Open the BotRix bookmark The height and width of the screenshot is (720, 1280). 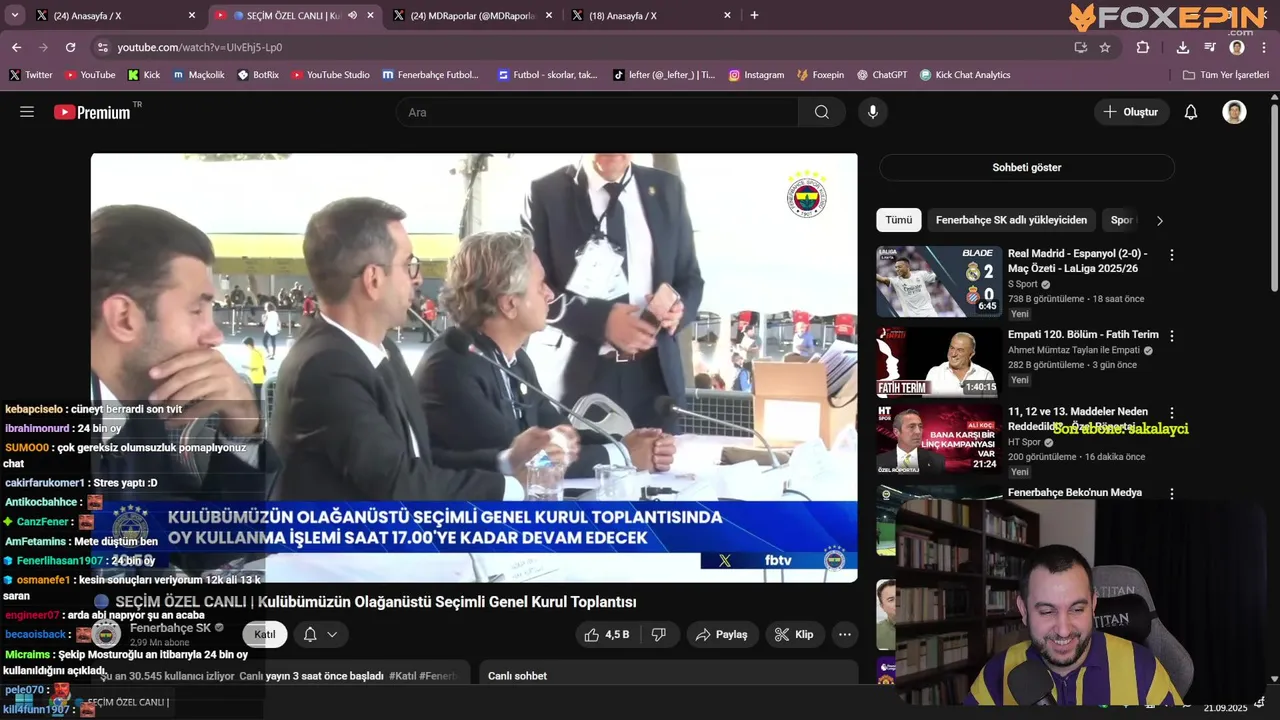pyautogui.click(x=258, y=75)
